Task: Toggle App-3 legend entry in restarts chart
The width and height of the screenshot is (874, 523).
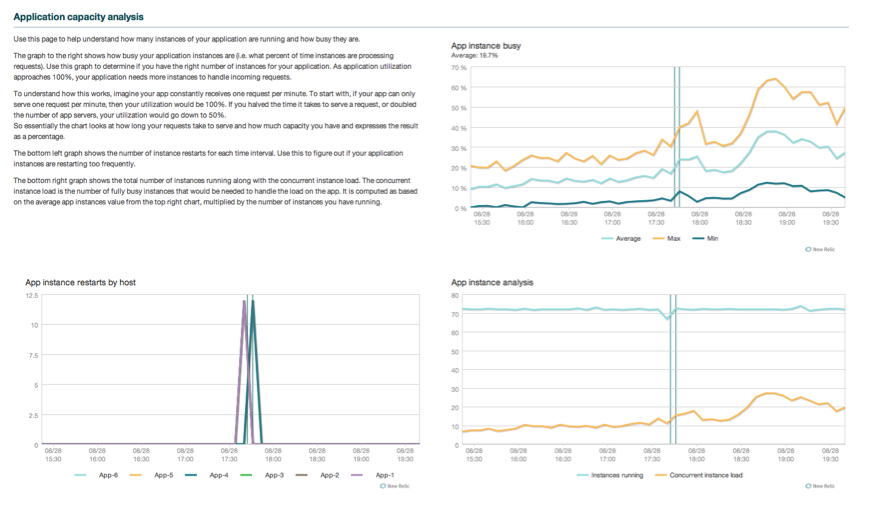Action: click(x=262, y=475)
